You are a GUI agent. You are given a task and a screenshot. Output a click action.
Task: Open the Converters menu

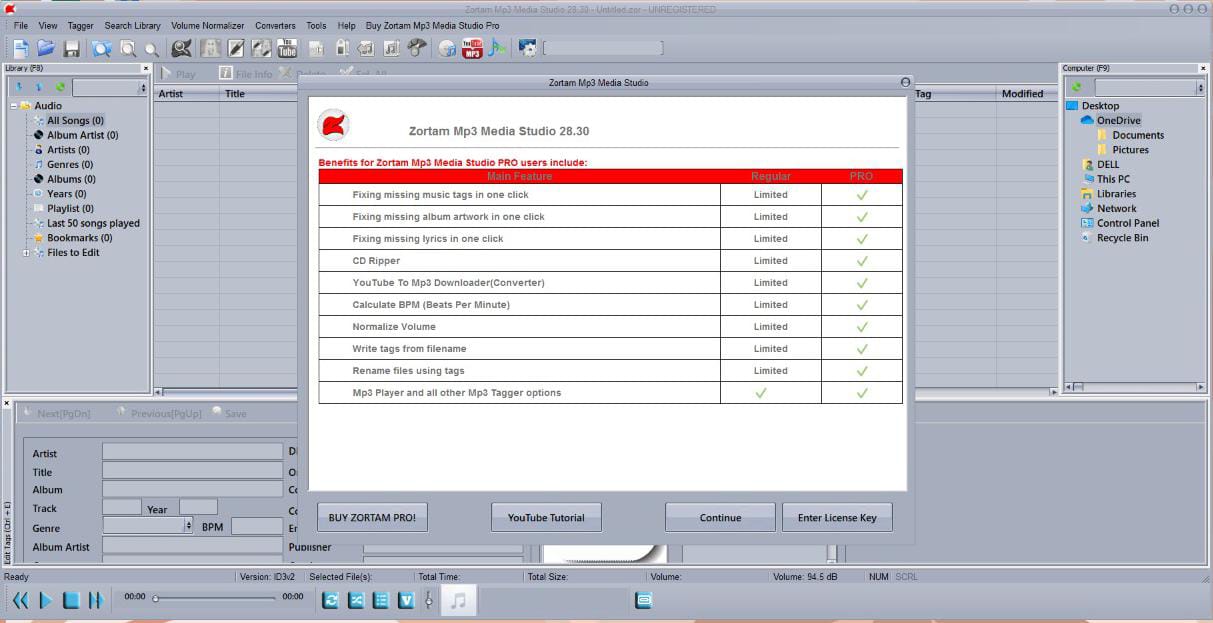(275, 26)
